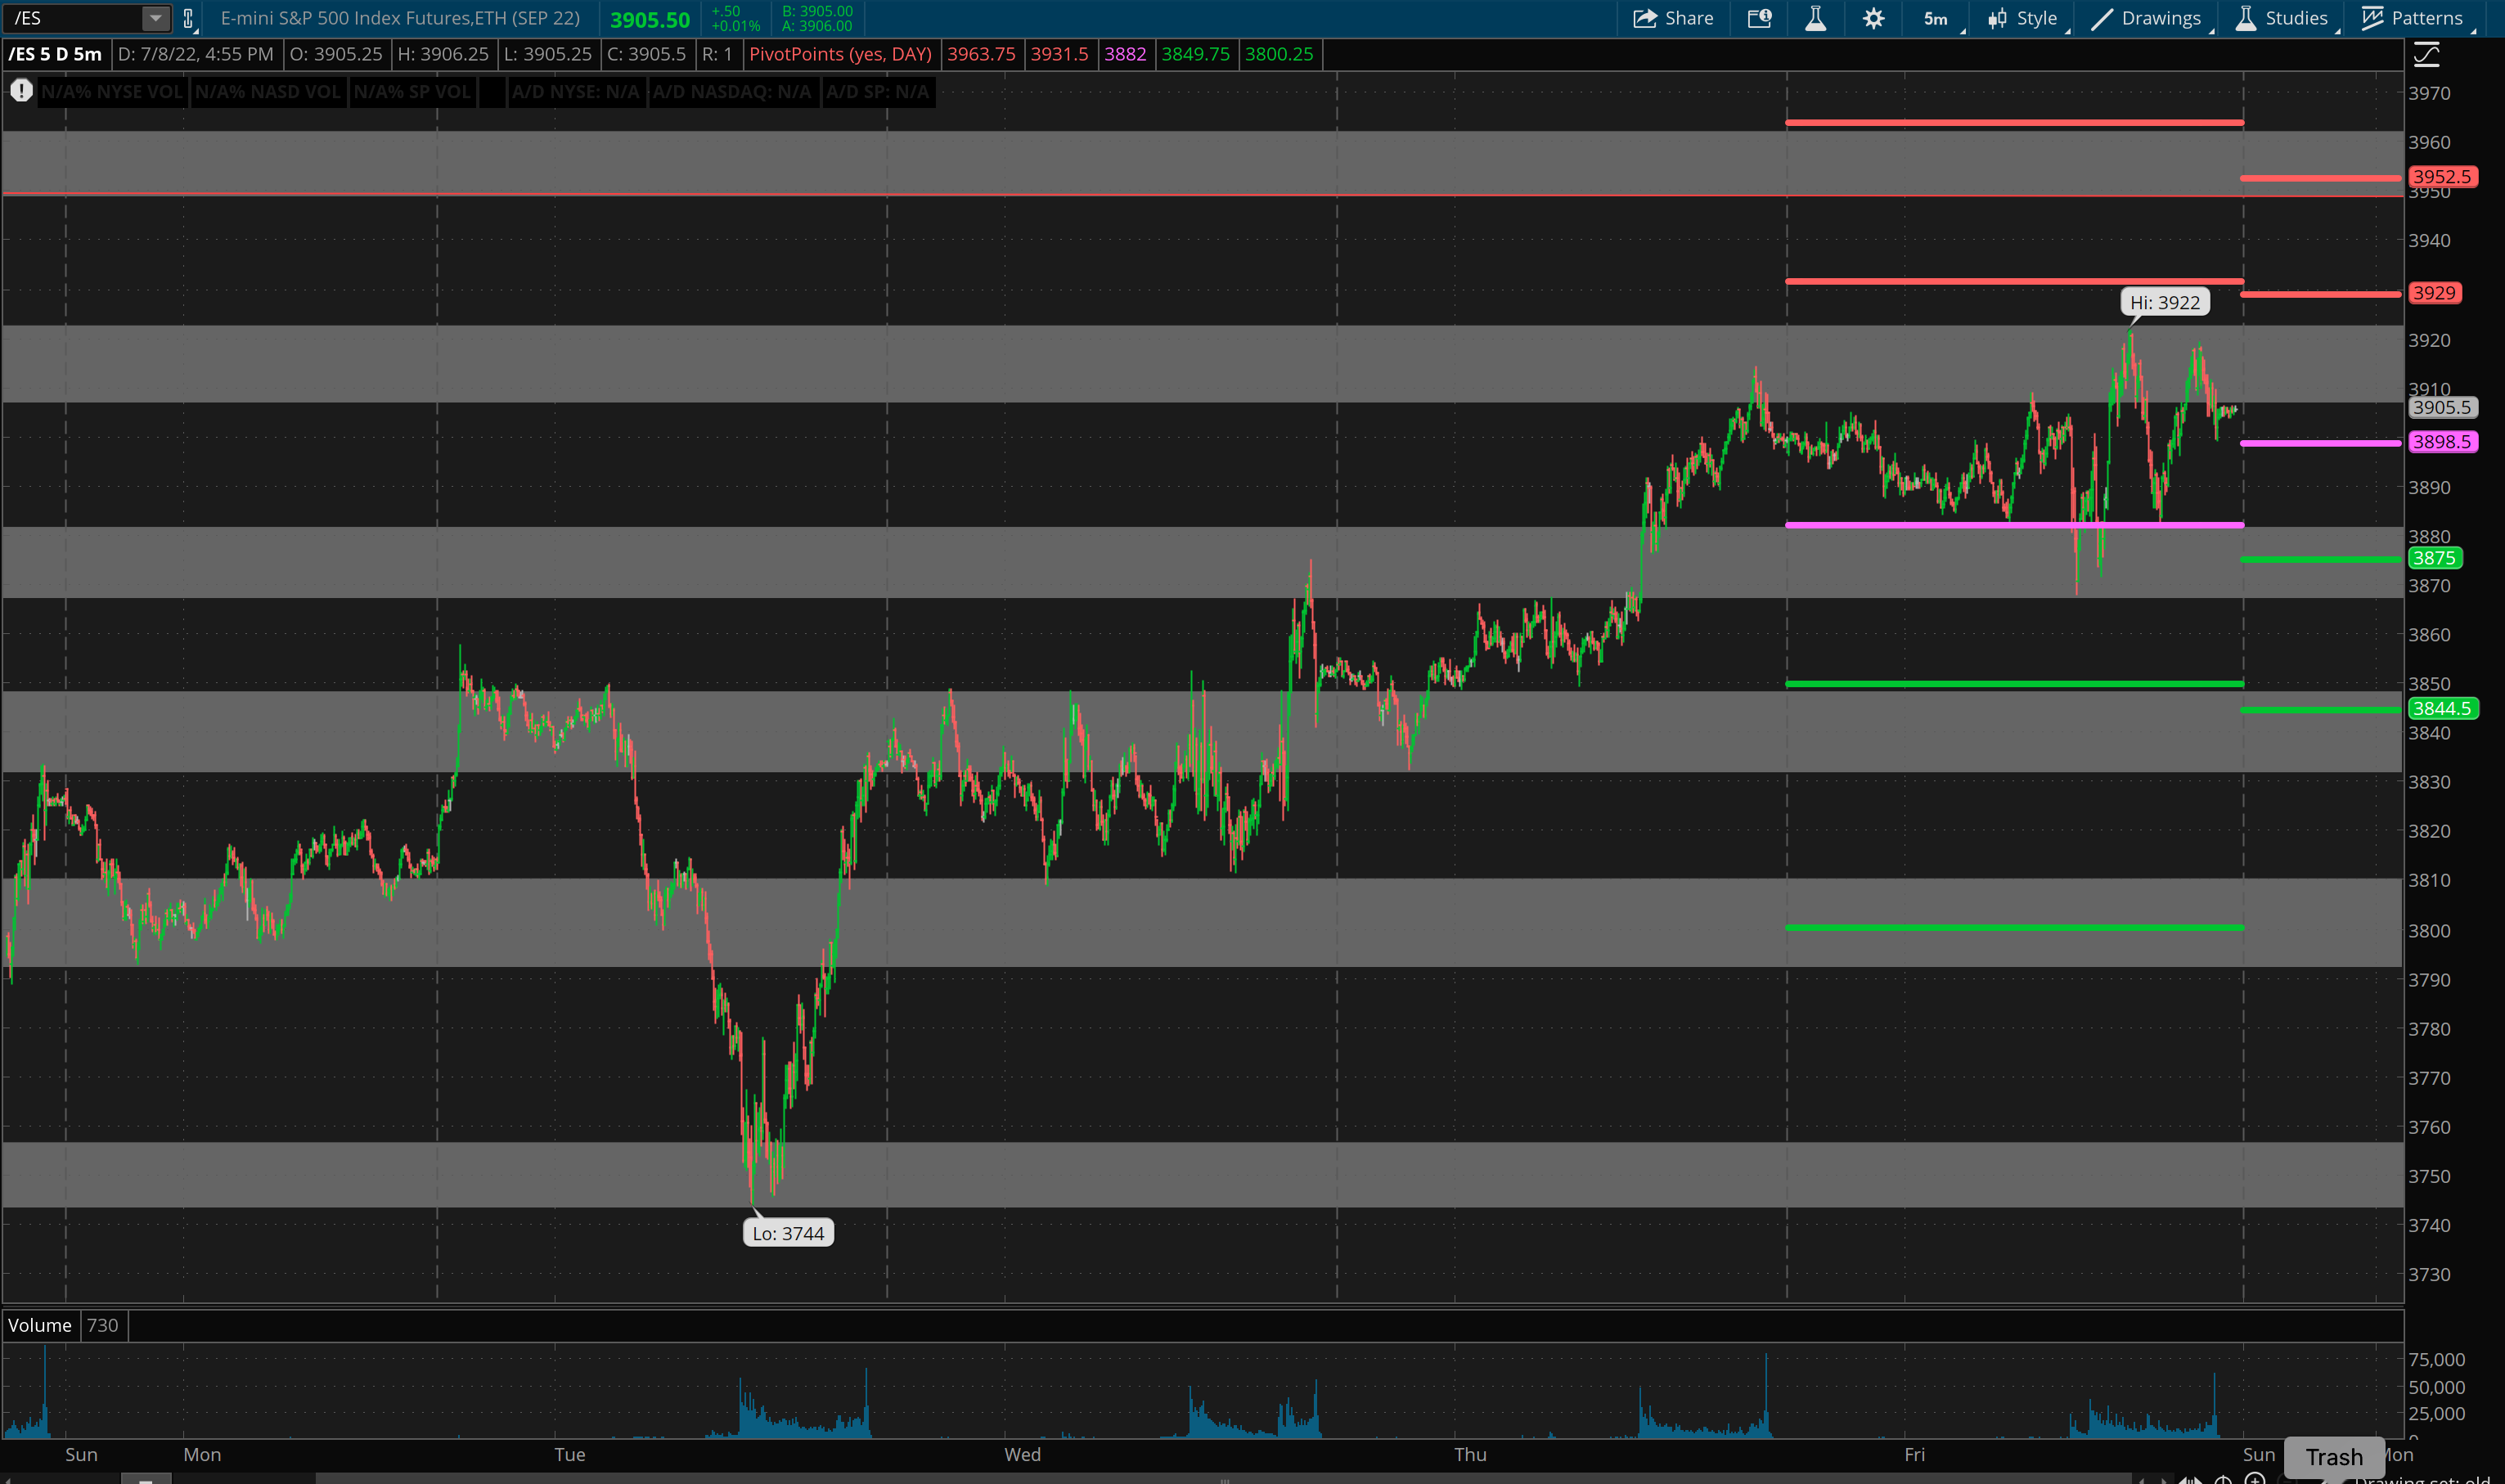
Task: Select the red 3963.75 resistance line
Action: tap(2014, 123)
